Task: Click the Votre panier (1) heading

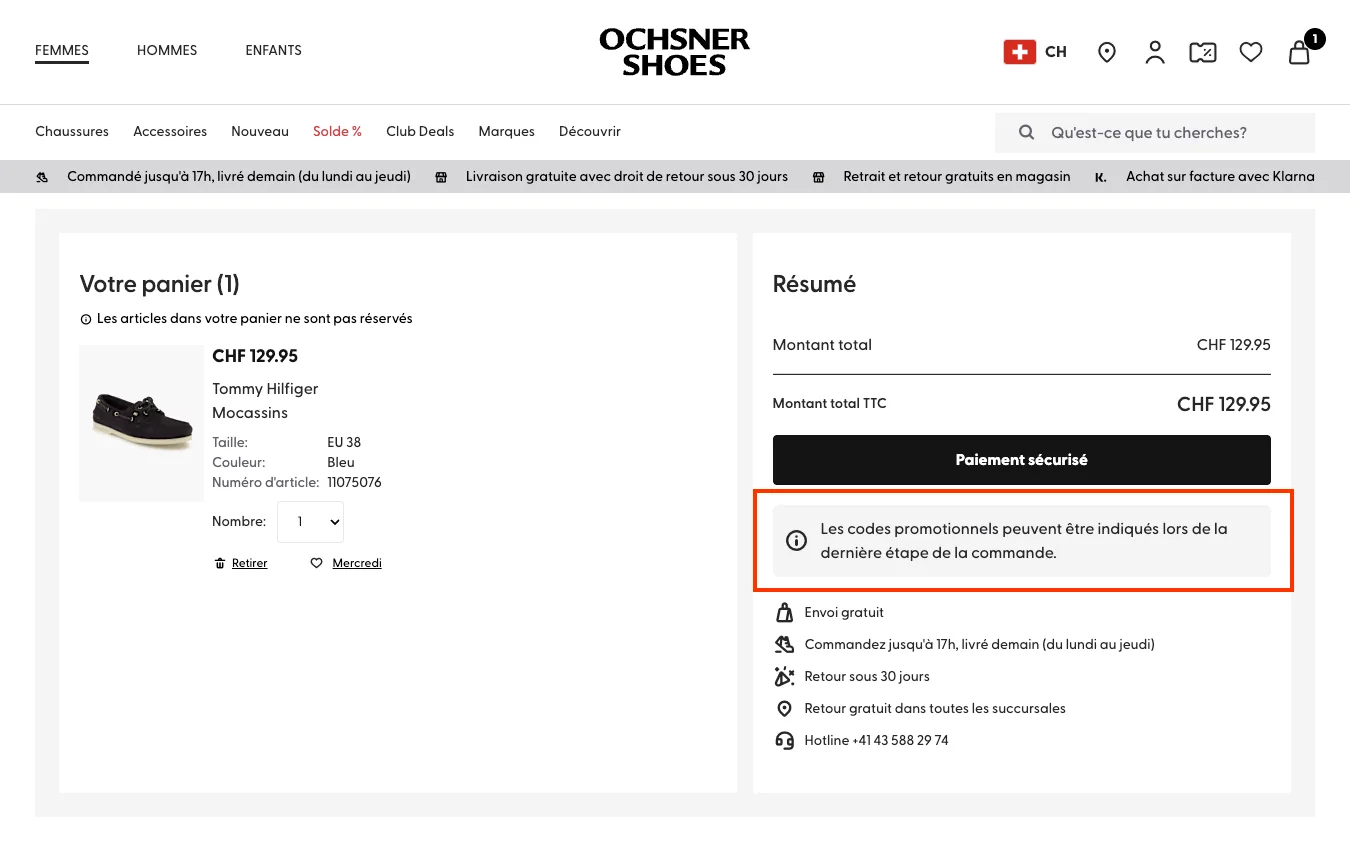Action: tap(160, 285)
